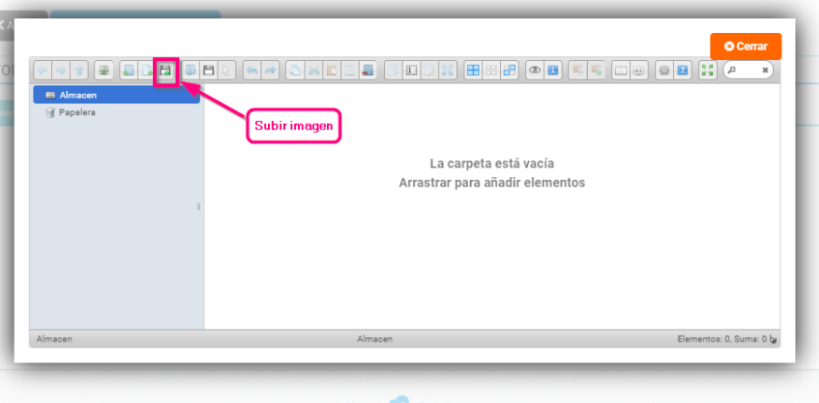Click the cut scissors icon
The width and height of the screenshot is (819, 403).
pyautogui.click(x=314, y=70)
